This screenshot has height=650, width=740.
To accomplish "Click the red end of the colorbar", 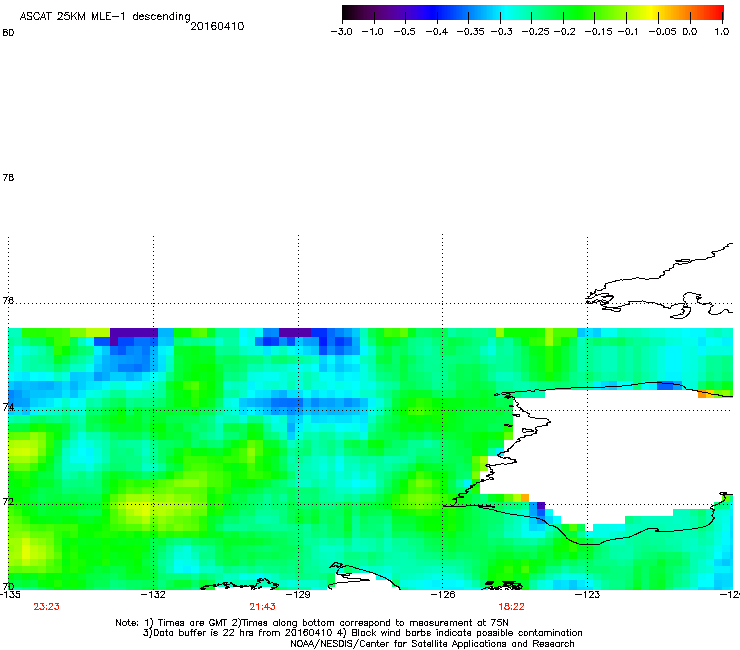I will [715, 13].
